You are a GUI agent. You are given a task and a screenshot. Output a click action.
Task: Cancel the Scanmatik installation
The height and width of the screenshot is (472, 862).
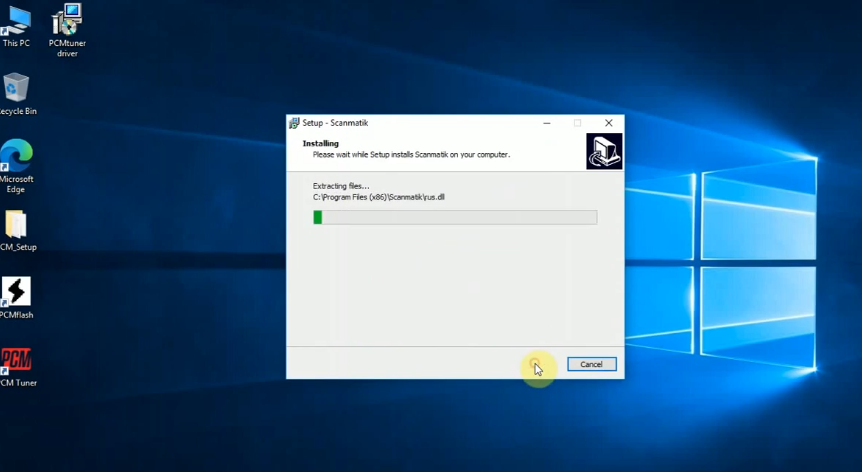coord(592,364)
